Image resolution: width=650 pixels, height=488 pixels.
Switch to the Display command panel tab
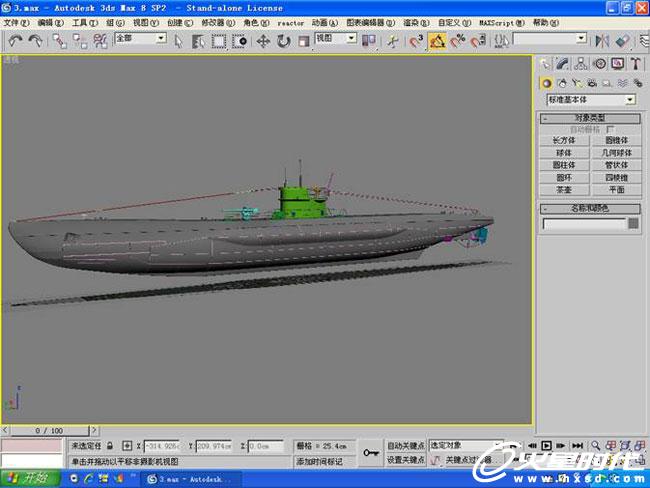618,63
